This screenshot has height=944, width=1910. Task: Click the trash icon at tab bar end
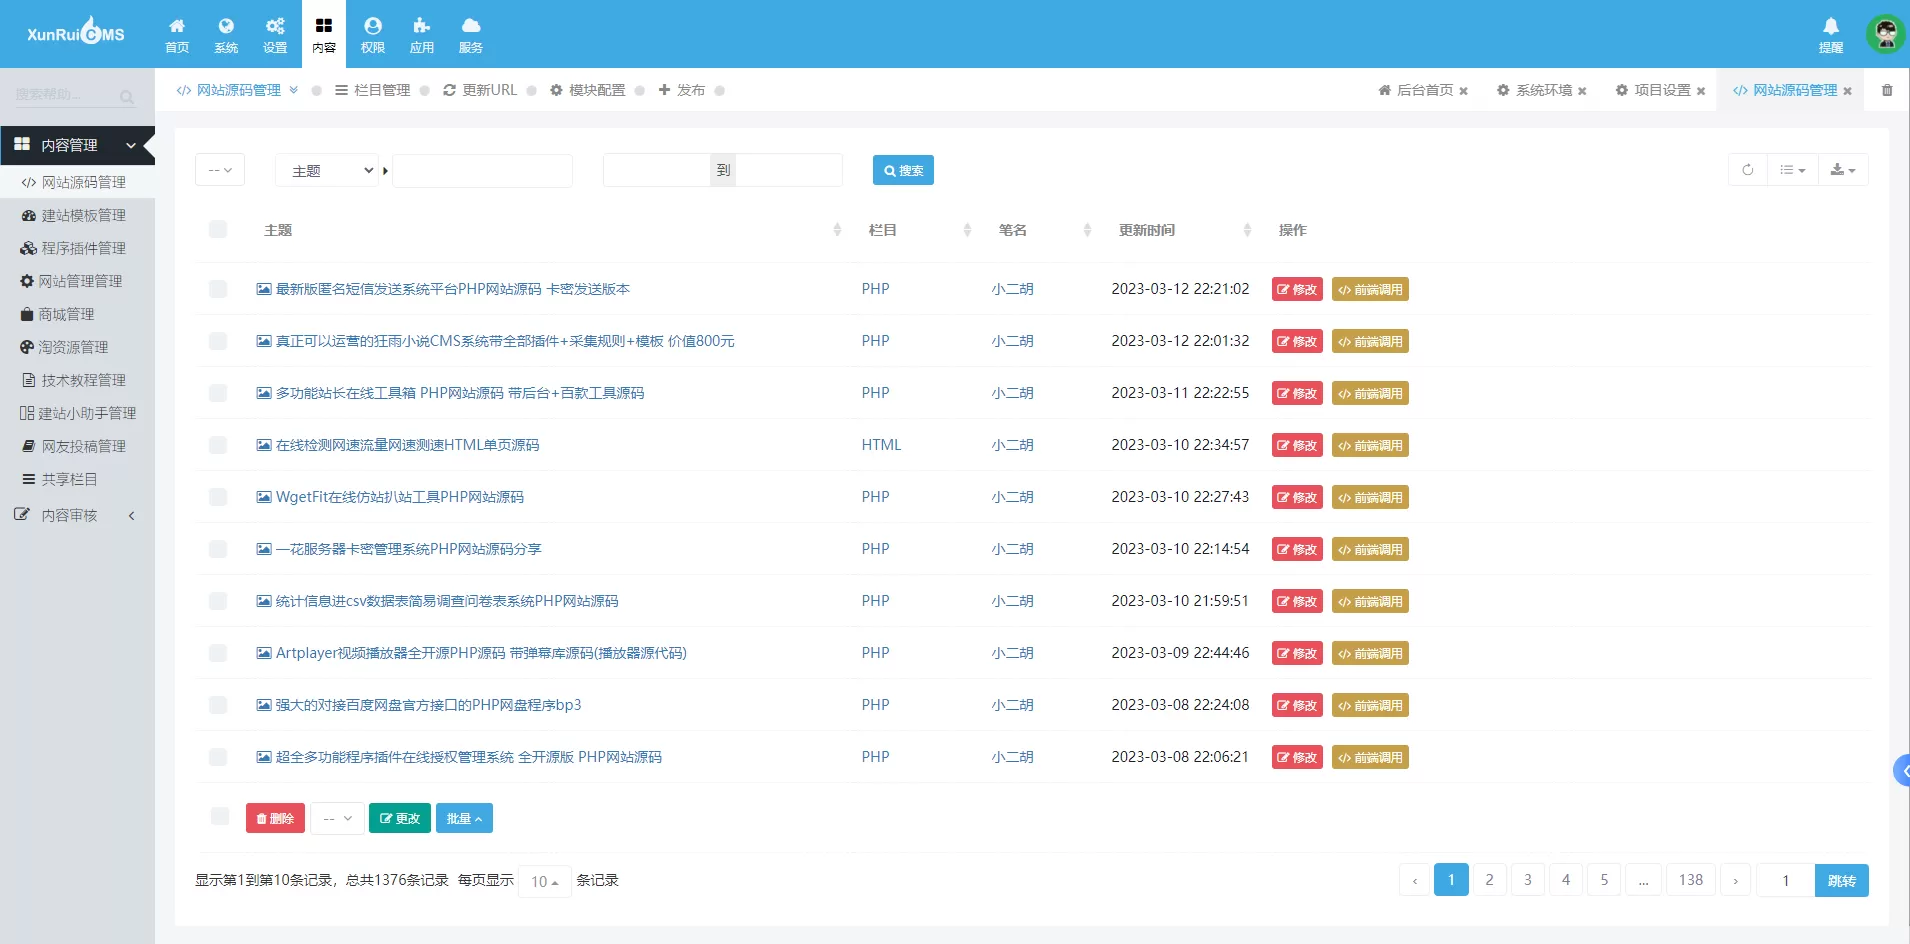1887,90
